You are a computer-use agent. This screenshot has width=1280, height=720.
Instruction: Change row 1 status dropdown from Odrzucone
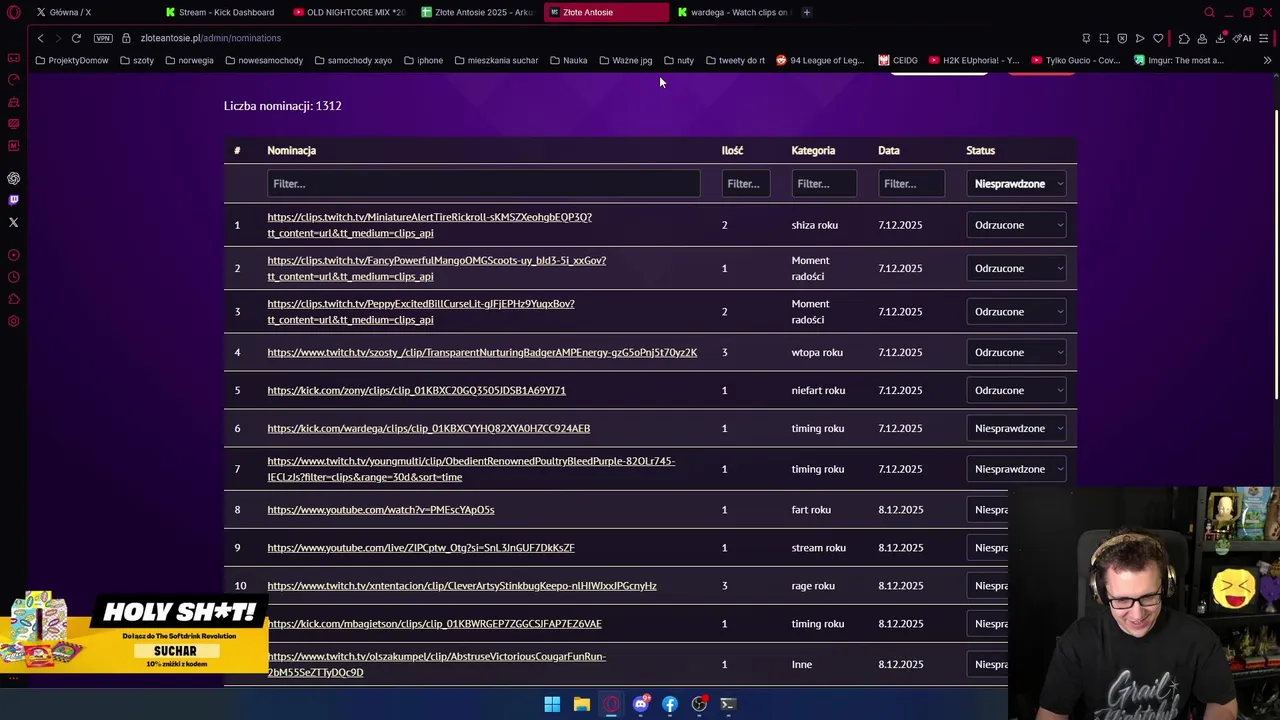pos(1016,225)
